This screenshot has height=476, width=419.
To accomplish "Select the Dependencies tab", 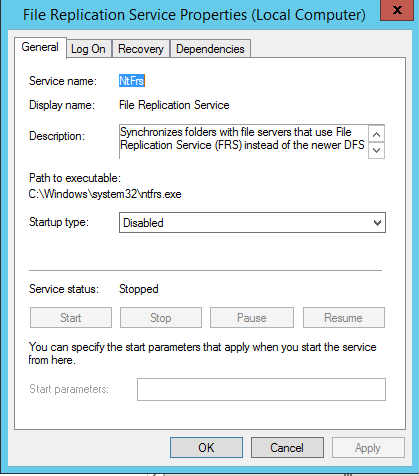I will tap(210, 49).
